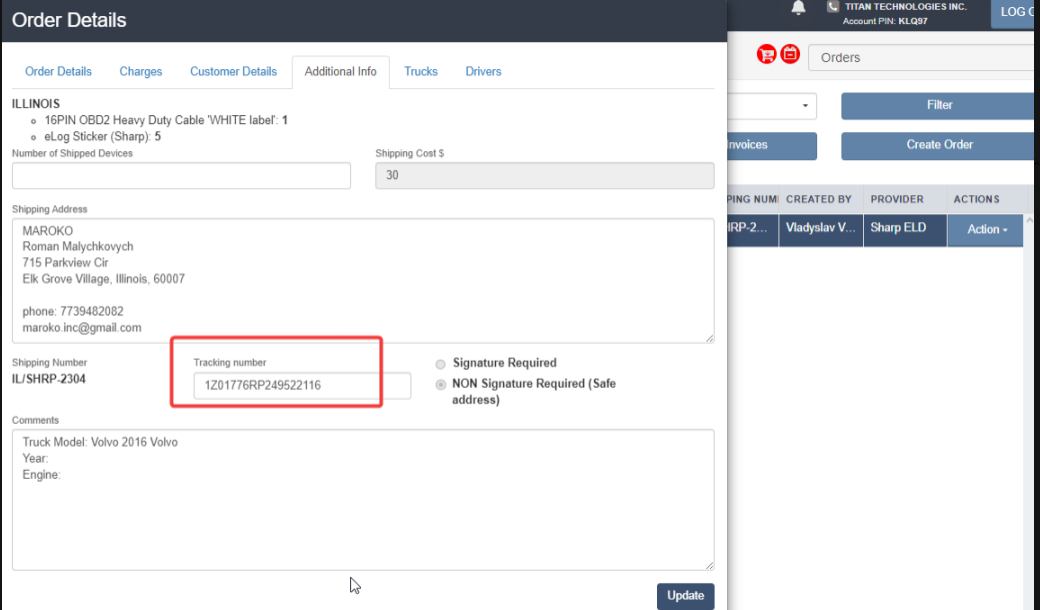
Task: Select NON Signature Required radio option
Action: coord(440,385)
